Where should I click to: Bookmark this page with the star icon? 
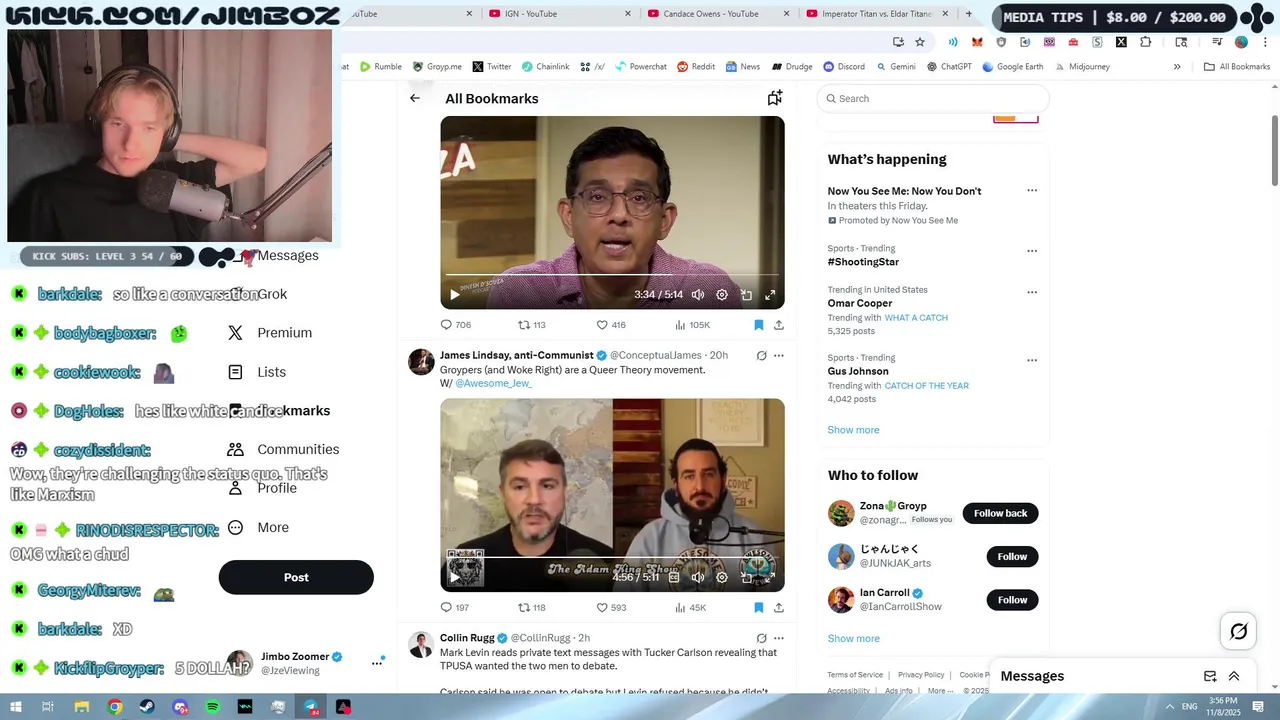click(x=920, y=42)
